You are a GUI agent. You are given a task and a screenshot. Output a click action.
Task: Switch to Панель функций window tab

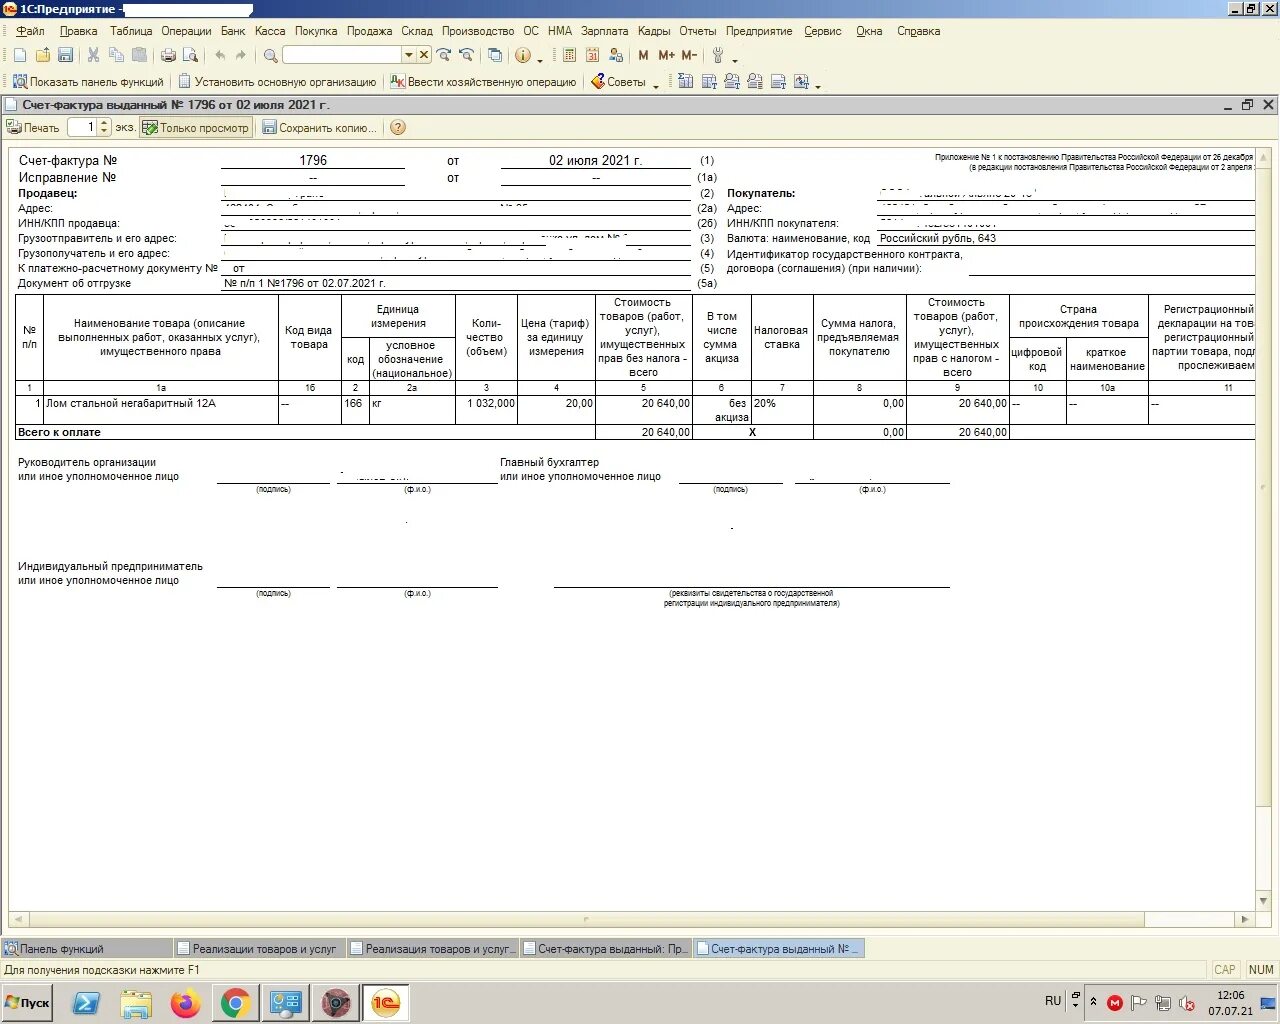point(87,949)
